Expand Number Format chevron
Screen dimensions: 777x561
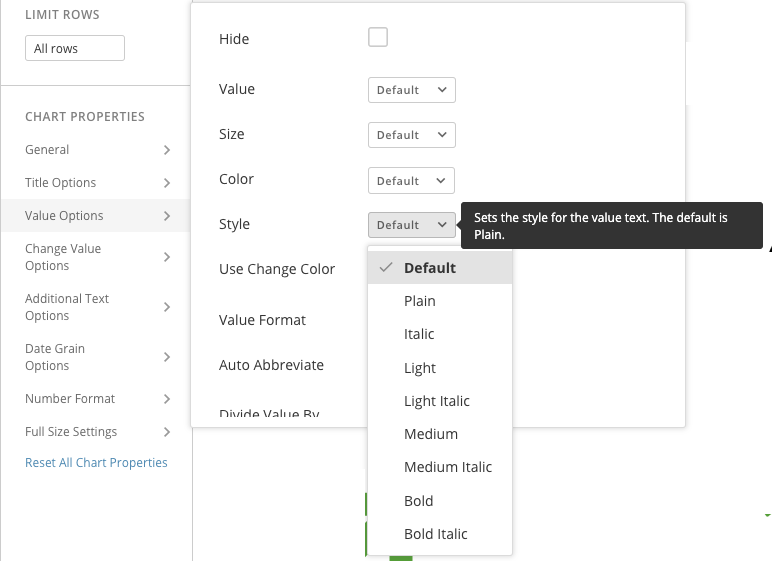[x=167, y=399]
